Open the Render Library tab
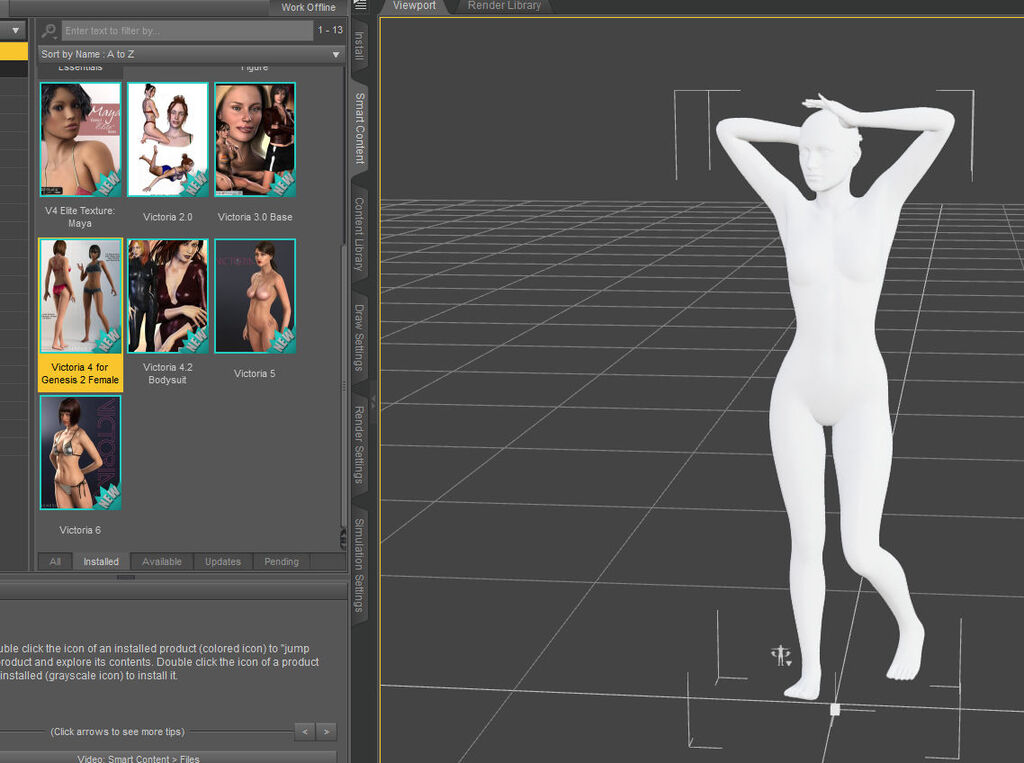Image resolution: width=1024 pixels, height=763 pixels. pyautogui.click(x=504, y=6)
